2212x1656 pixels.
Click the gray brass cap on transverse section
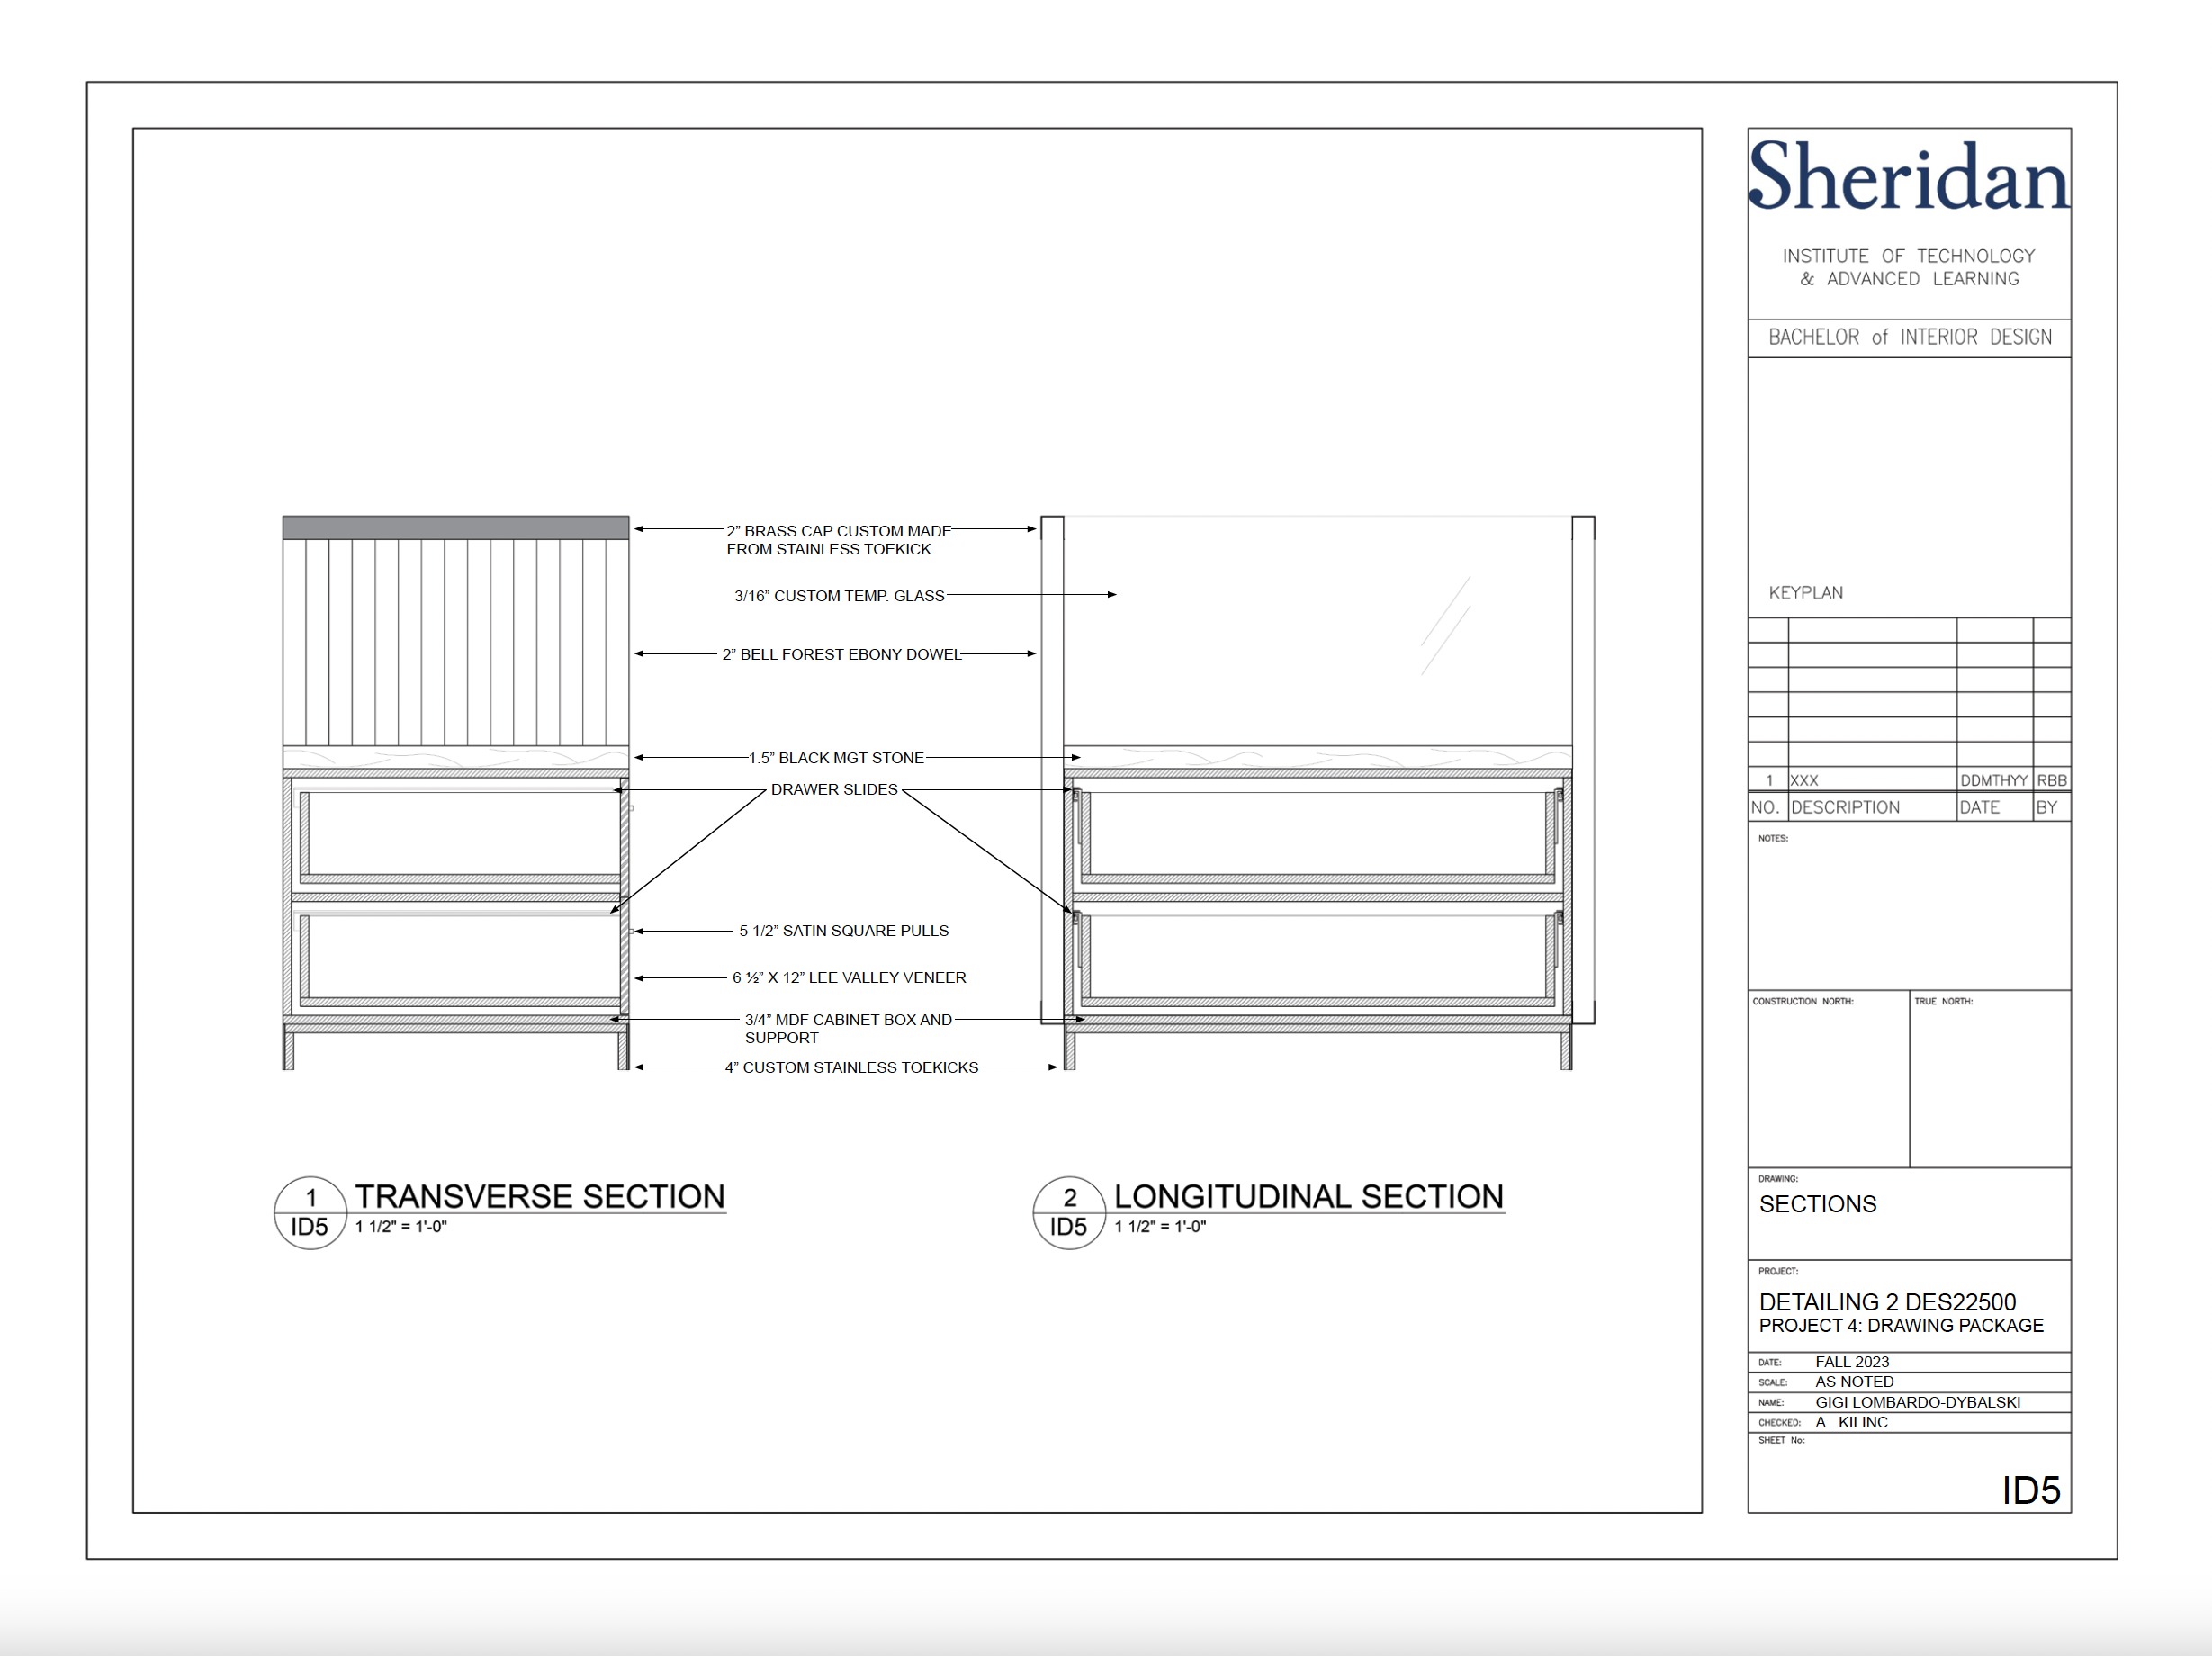point(455,527)
